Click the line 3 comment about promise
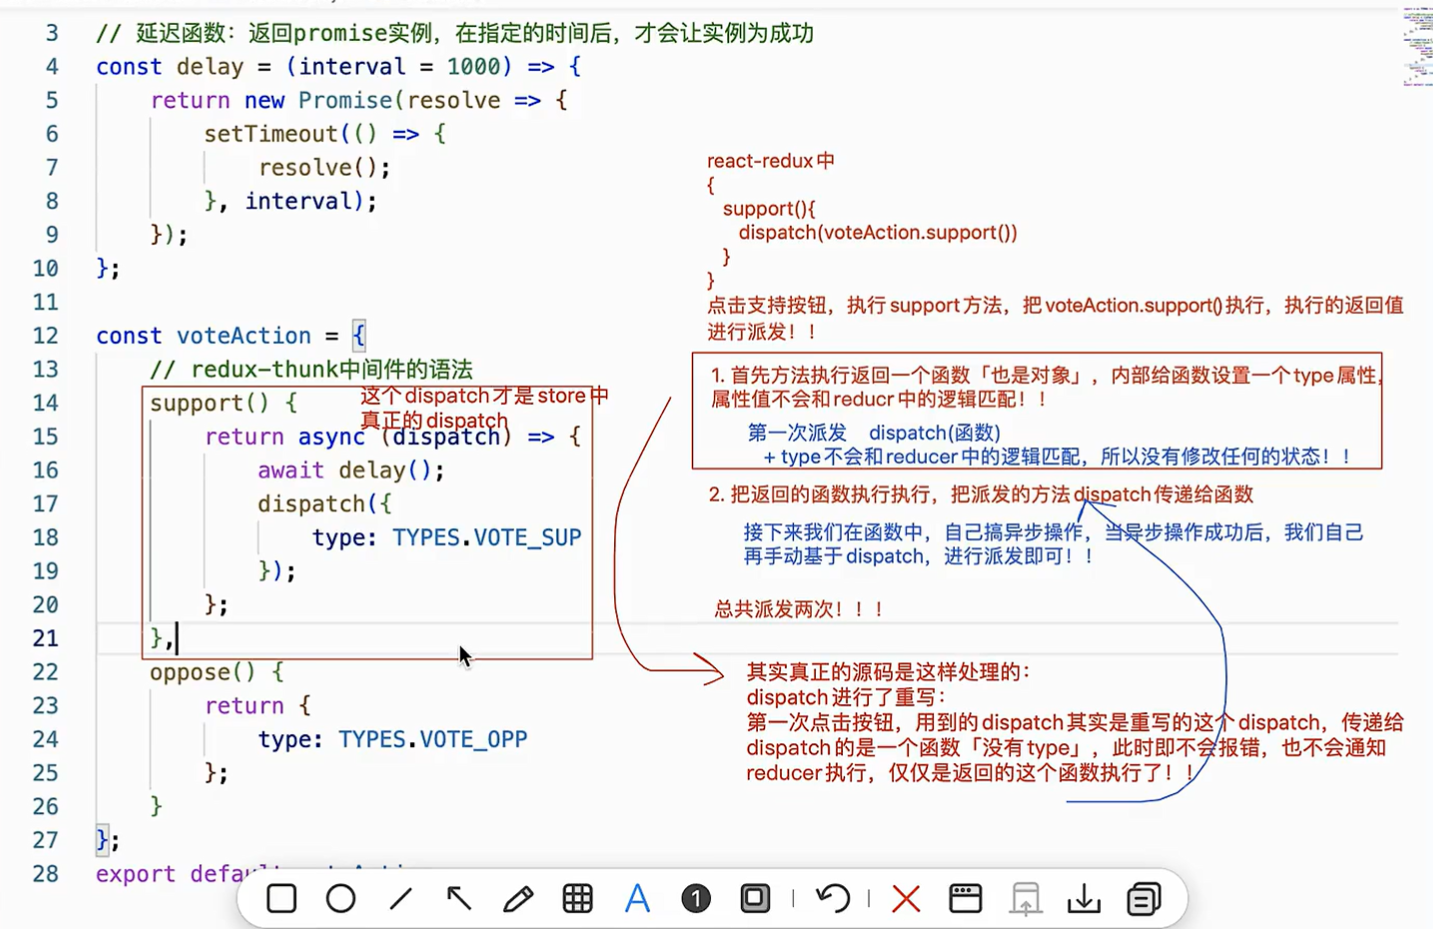 [x=455, y=33]
